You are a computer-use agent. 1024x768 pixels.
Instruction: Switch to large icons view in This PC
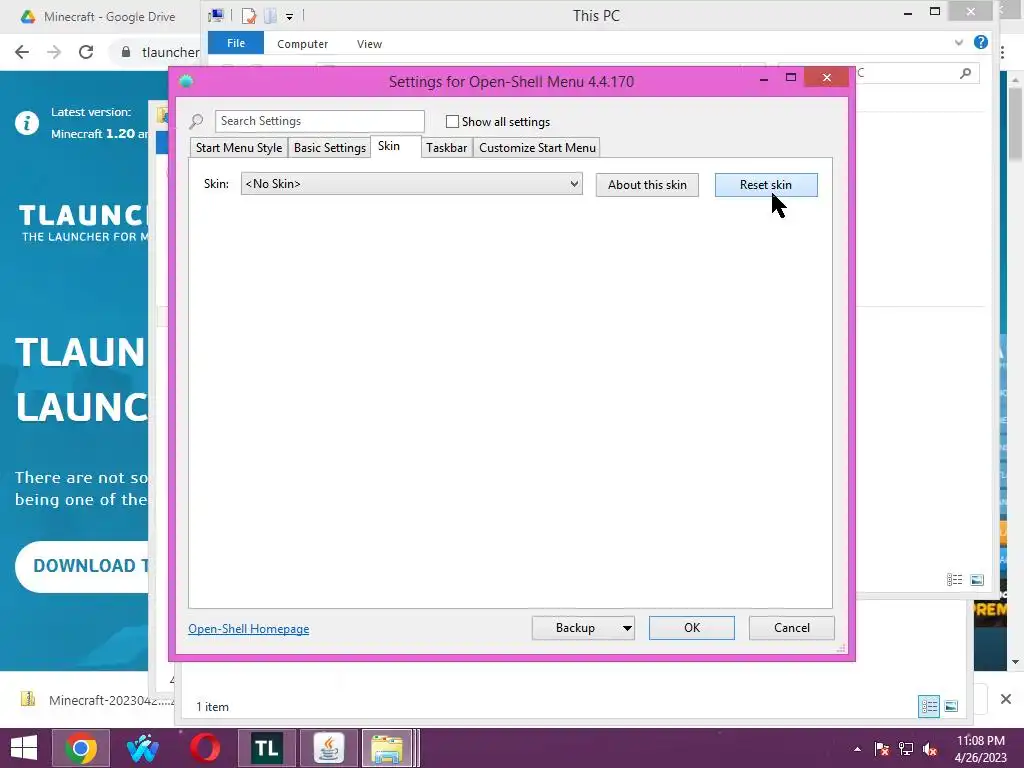(977, 580)
